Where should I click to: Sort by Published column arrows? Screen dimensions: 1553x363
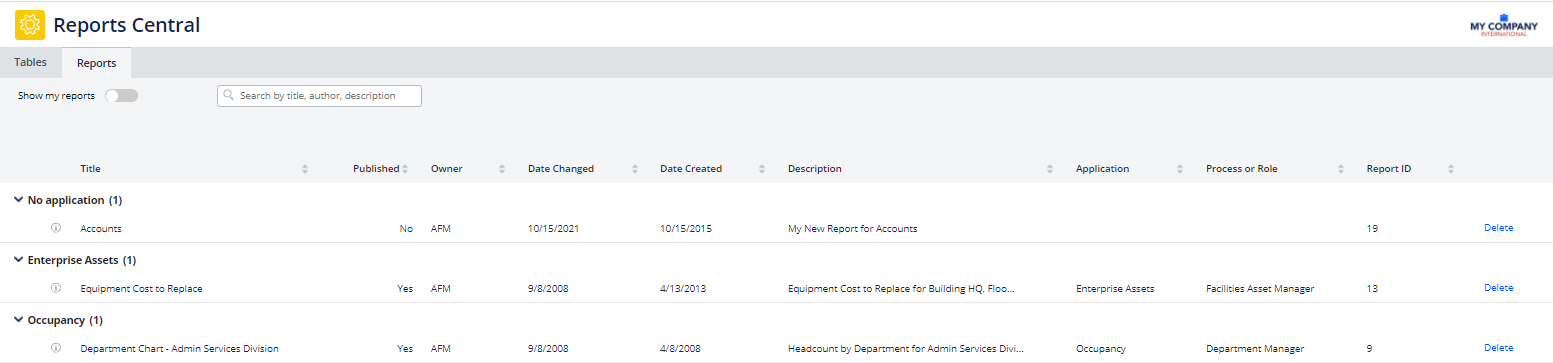[405, 169]
